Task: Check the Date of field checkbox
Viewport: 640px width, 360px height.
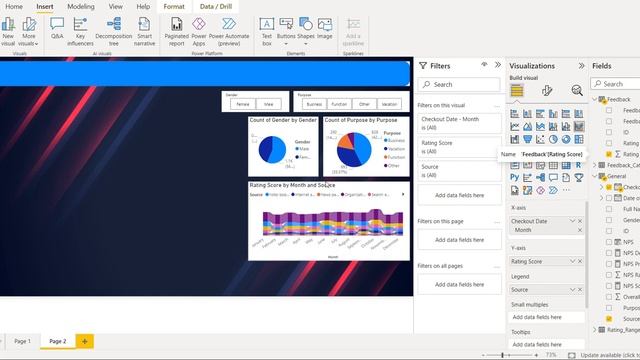Action: [x=609, y=198]
